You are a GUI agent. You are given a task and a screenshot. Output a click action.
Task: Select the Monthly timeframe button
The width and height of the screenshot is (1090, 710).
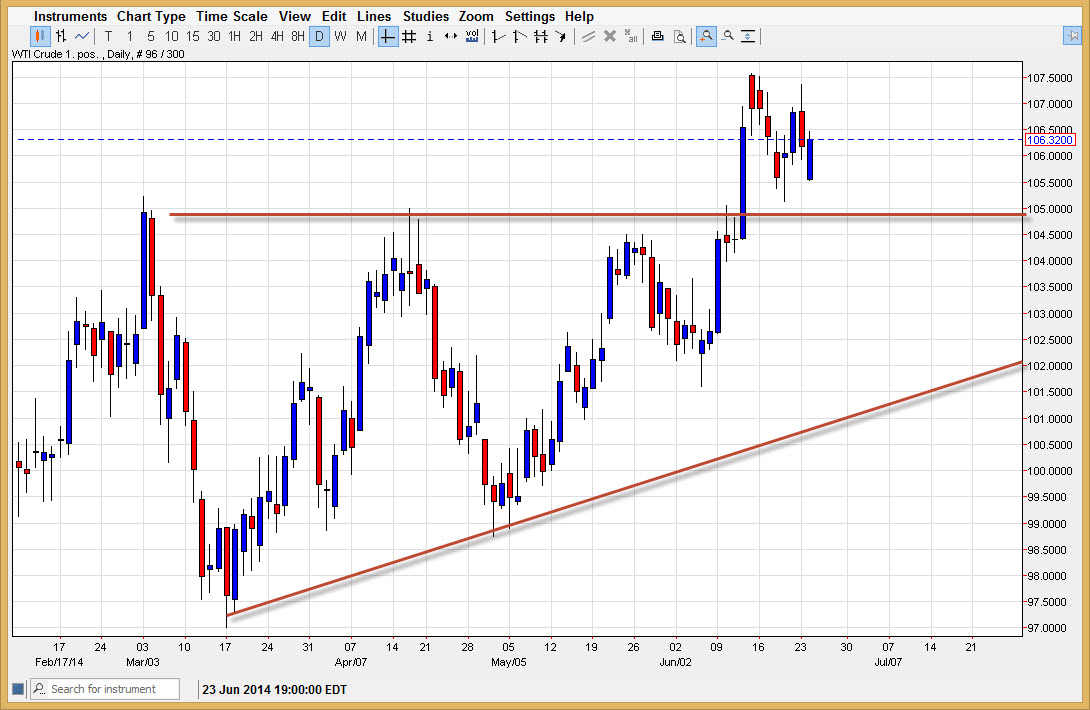[362, 36]
